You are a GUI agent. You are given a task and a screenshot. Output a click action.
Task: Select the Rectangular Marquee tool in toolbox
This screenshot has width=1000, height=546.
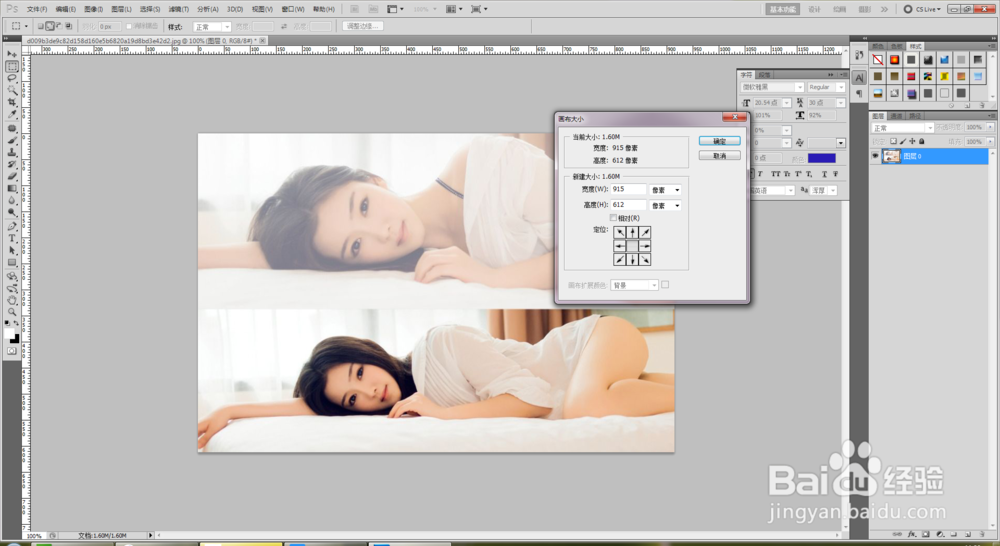pos(12,66)
